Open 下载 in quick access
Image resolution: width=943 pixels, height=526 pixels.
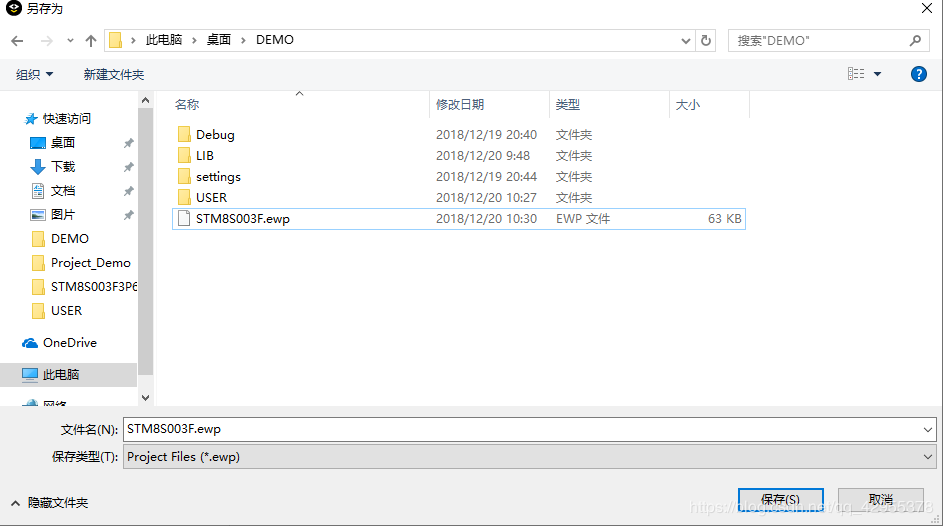(63, 167)
